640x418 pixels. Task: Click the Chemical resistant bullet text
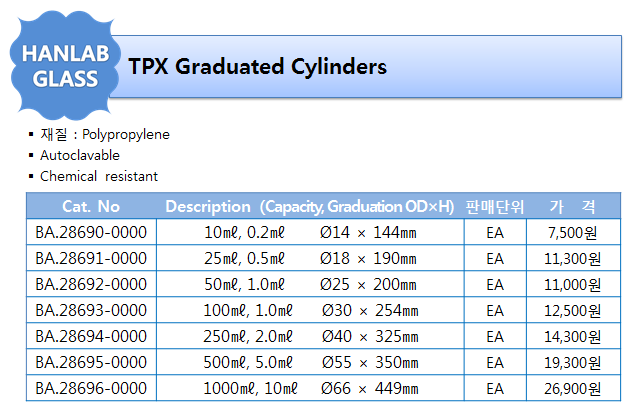click(x=99, y=176)
